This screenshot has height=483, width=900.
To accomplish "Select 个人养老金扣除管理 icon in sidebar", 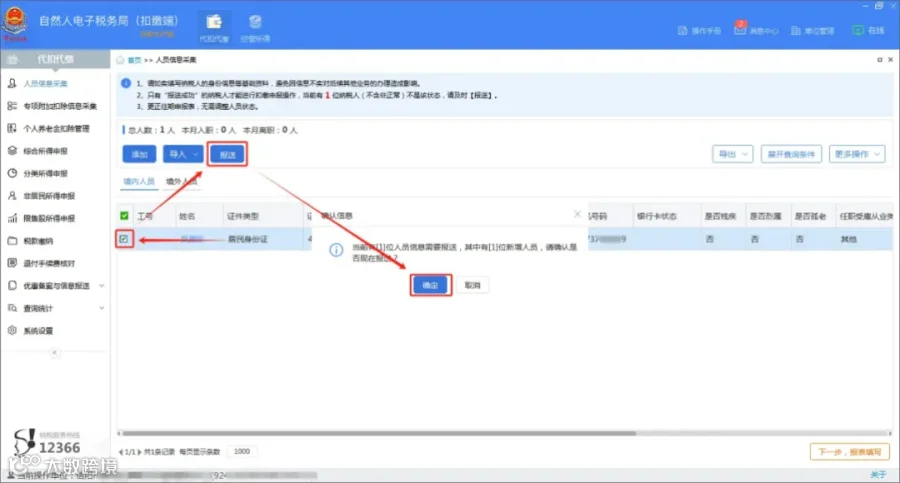I will (12, 128).
